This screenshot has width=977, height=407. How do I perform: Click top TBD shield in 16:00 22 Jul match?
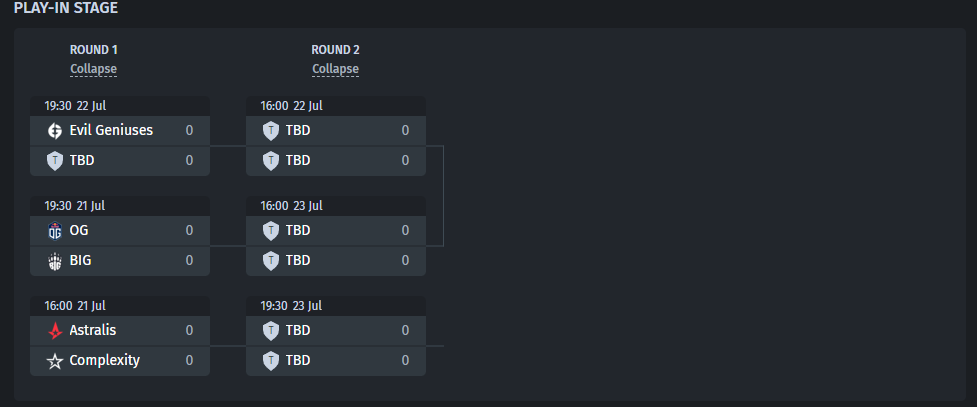click(x=270, y=131)
